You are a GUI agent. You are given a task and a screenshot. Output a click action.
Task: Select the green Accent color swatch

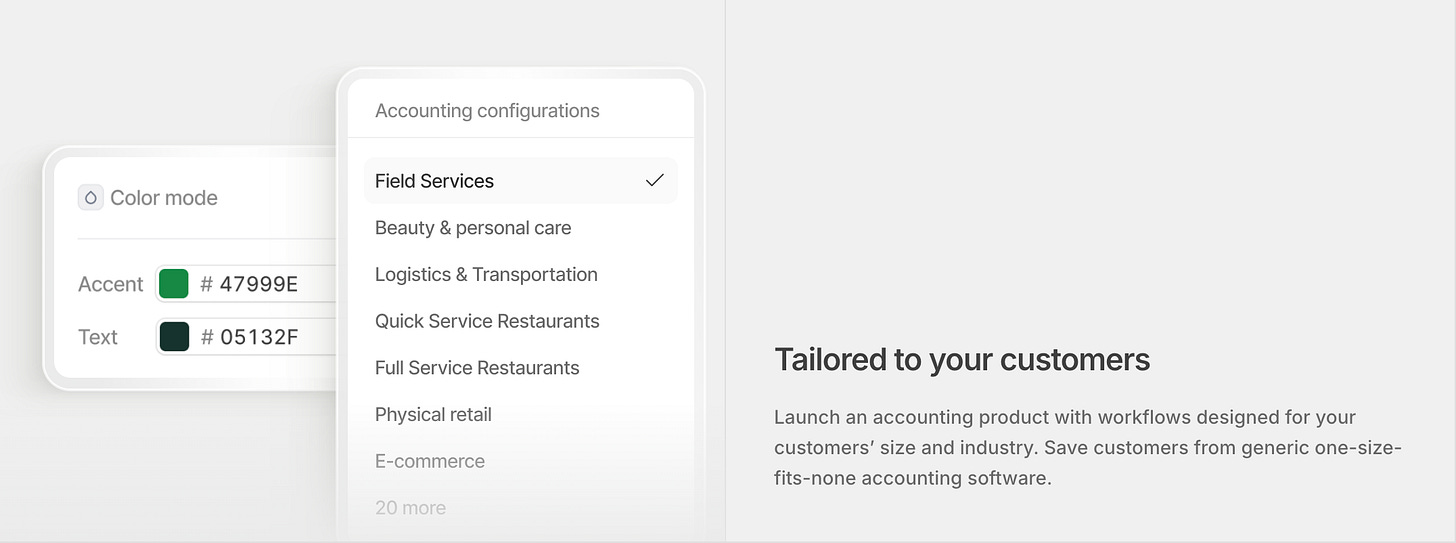173,284
